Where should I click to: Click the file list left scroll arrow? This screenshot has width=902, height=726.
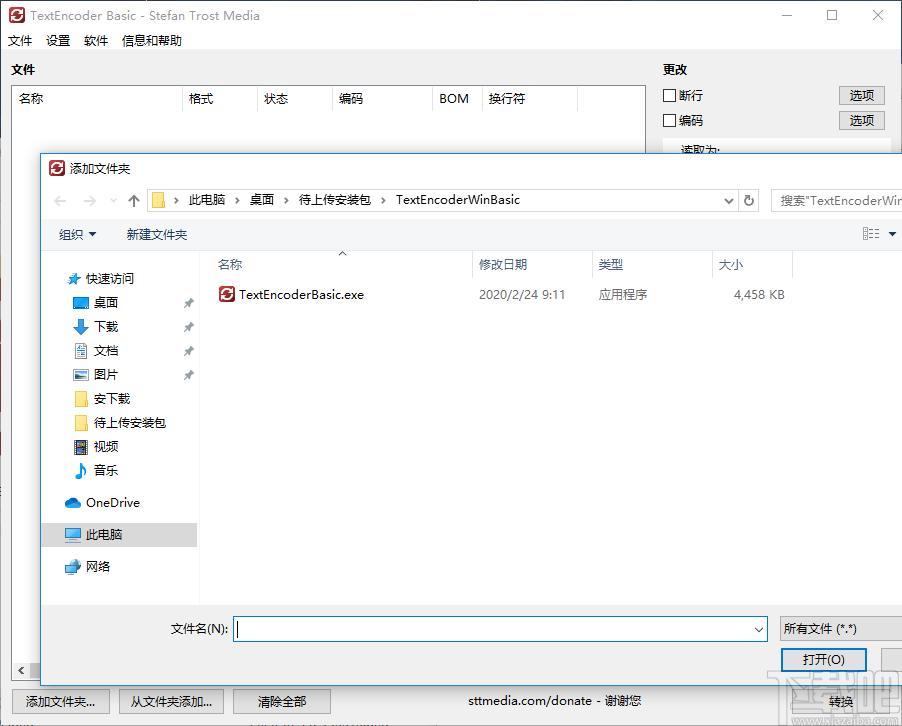click(x=21, y=671)
